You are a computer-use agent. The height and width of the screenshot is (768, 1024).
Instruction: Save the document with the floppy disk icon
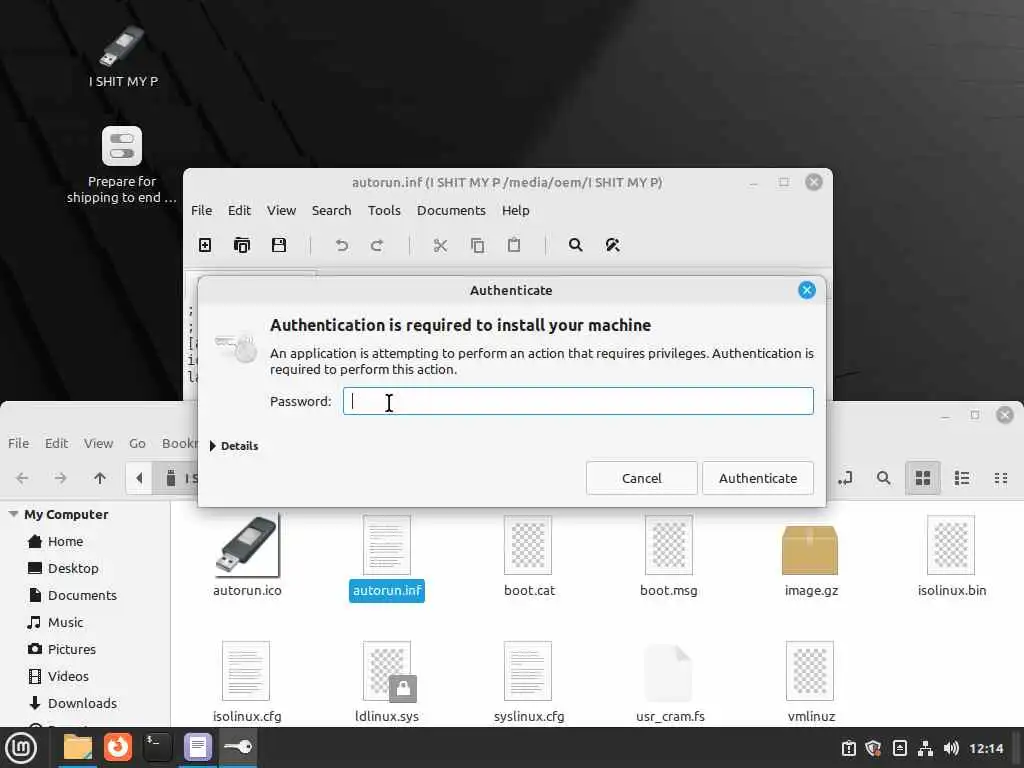click(x=279, y=245)
